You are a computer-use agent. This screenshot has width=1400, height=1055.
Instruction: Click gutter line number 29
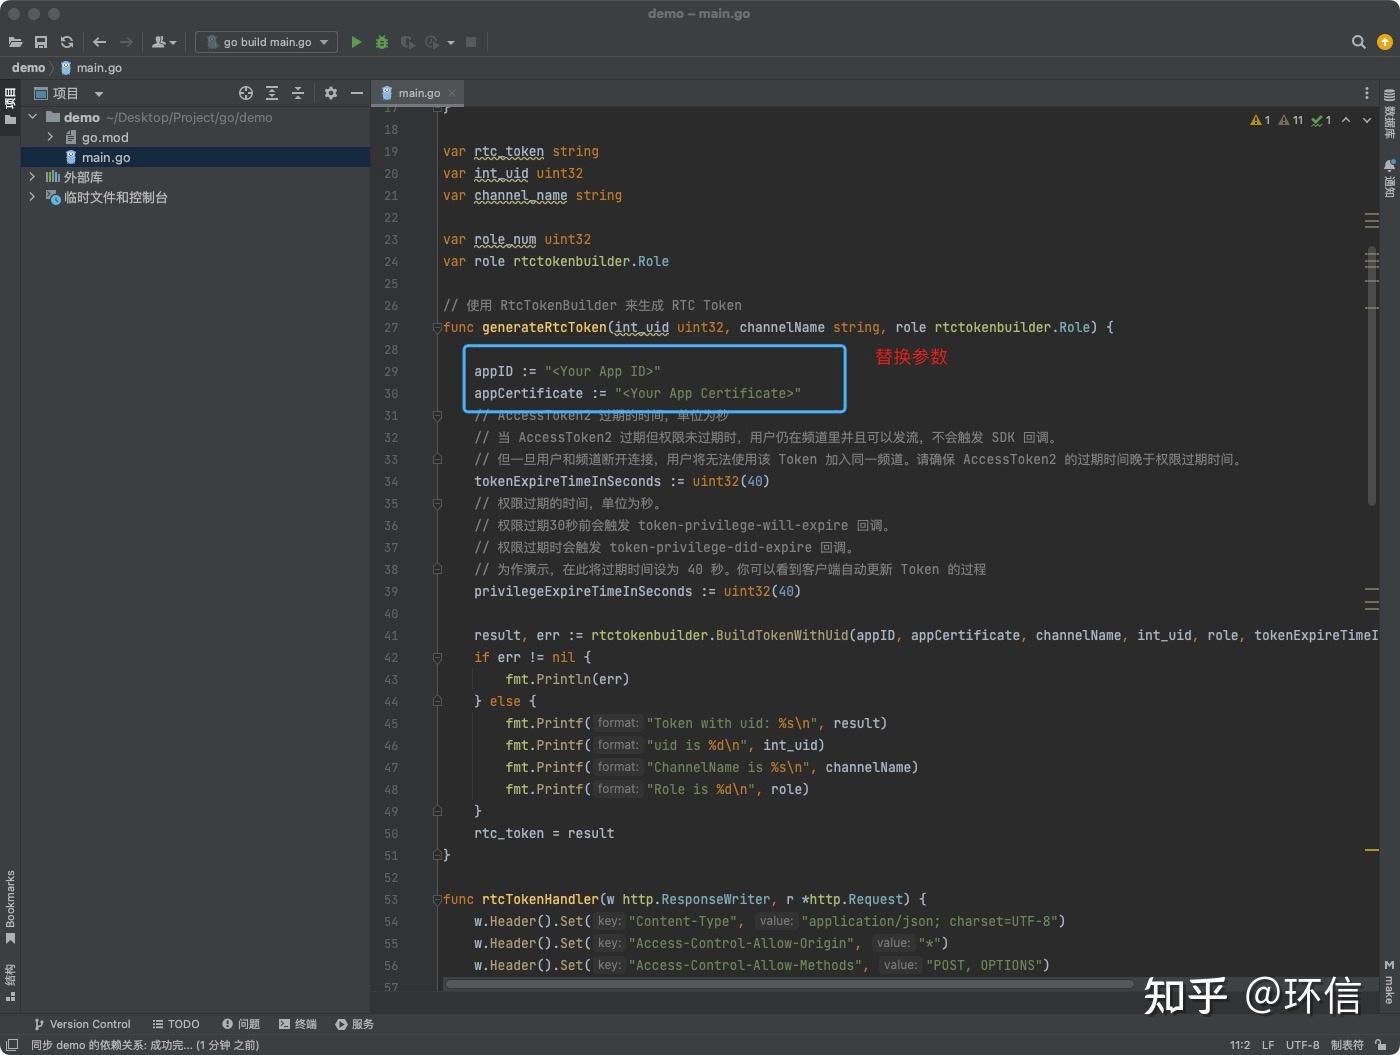point(391,371)
